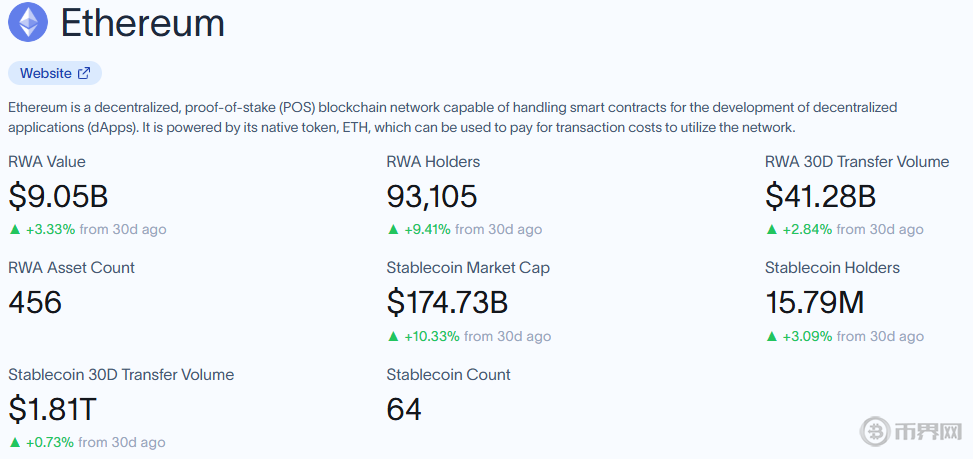The width and height of the screenshot is (973, 459).
Task: Click the green up-triangle beside +2.84%
Action: 771,230
